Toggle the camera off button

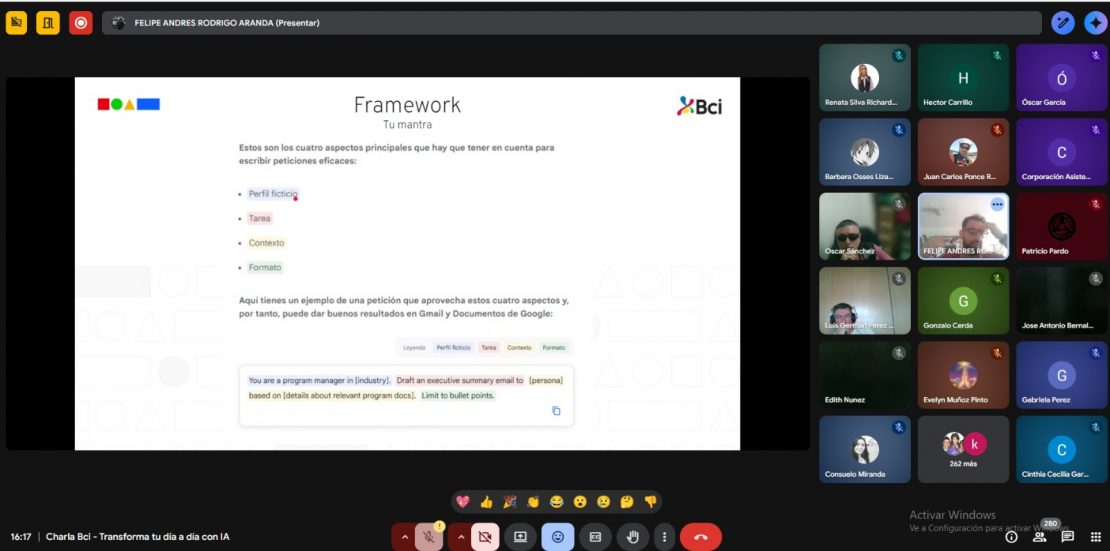click(x=485, y=537)
